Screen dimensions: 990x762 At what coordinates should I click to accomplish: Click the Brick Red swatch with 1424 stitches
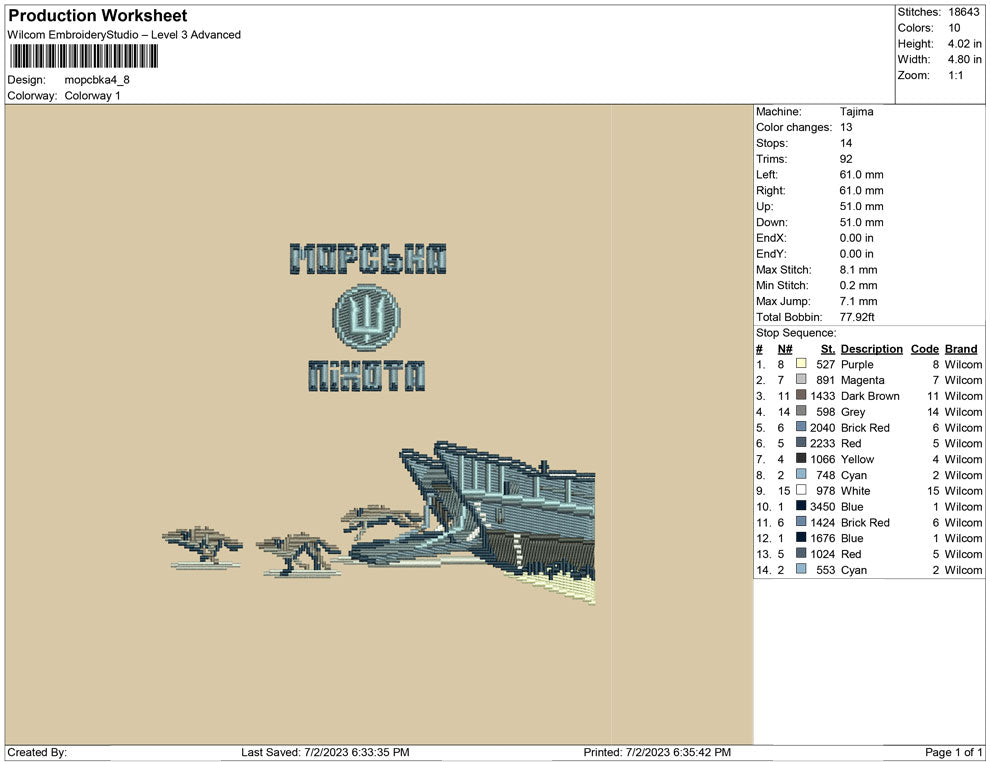tap(801, 521)
